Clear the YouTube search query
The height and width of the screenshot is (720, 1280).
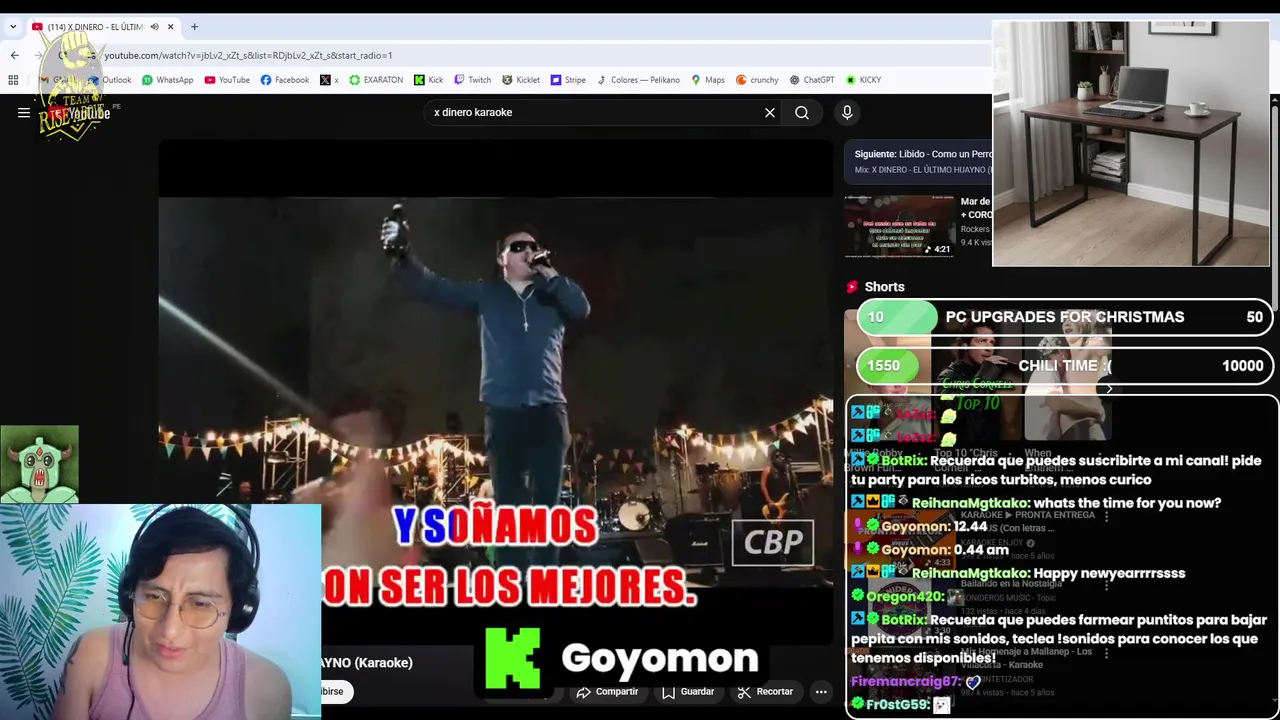pyautogui.click(x=770, y=113)
